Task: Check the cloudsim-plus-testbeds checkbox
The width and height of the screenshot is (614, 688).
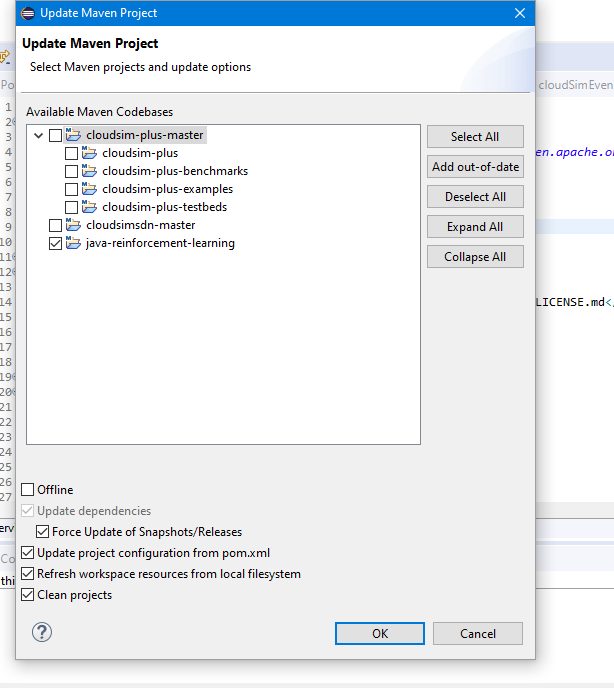Action: pyautogui.click(x=71, y=207)
